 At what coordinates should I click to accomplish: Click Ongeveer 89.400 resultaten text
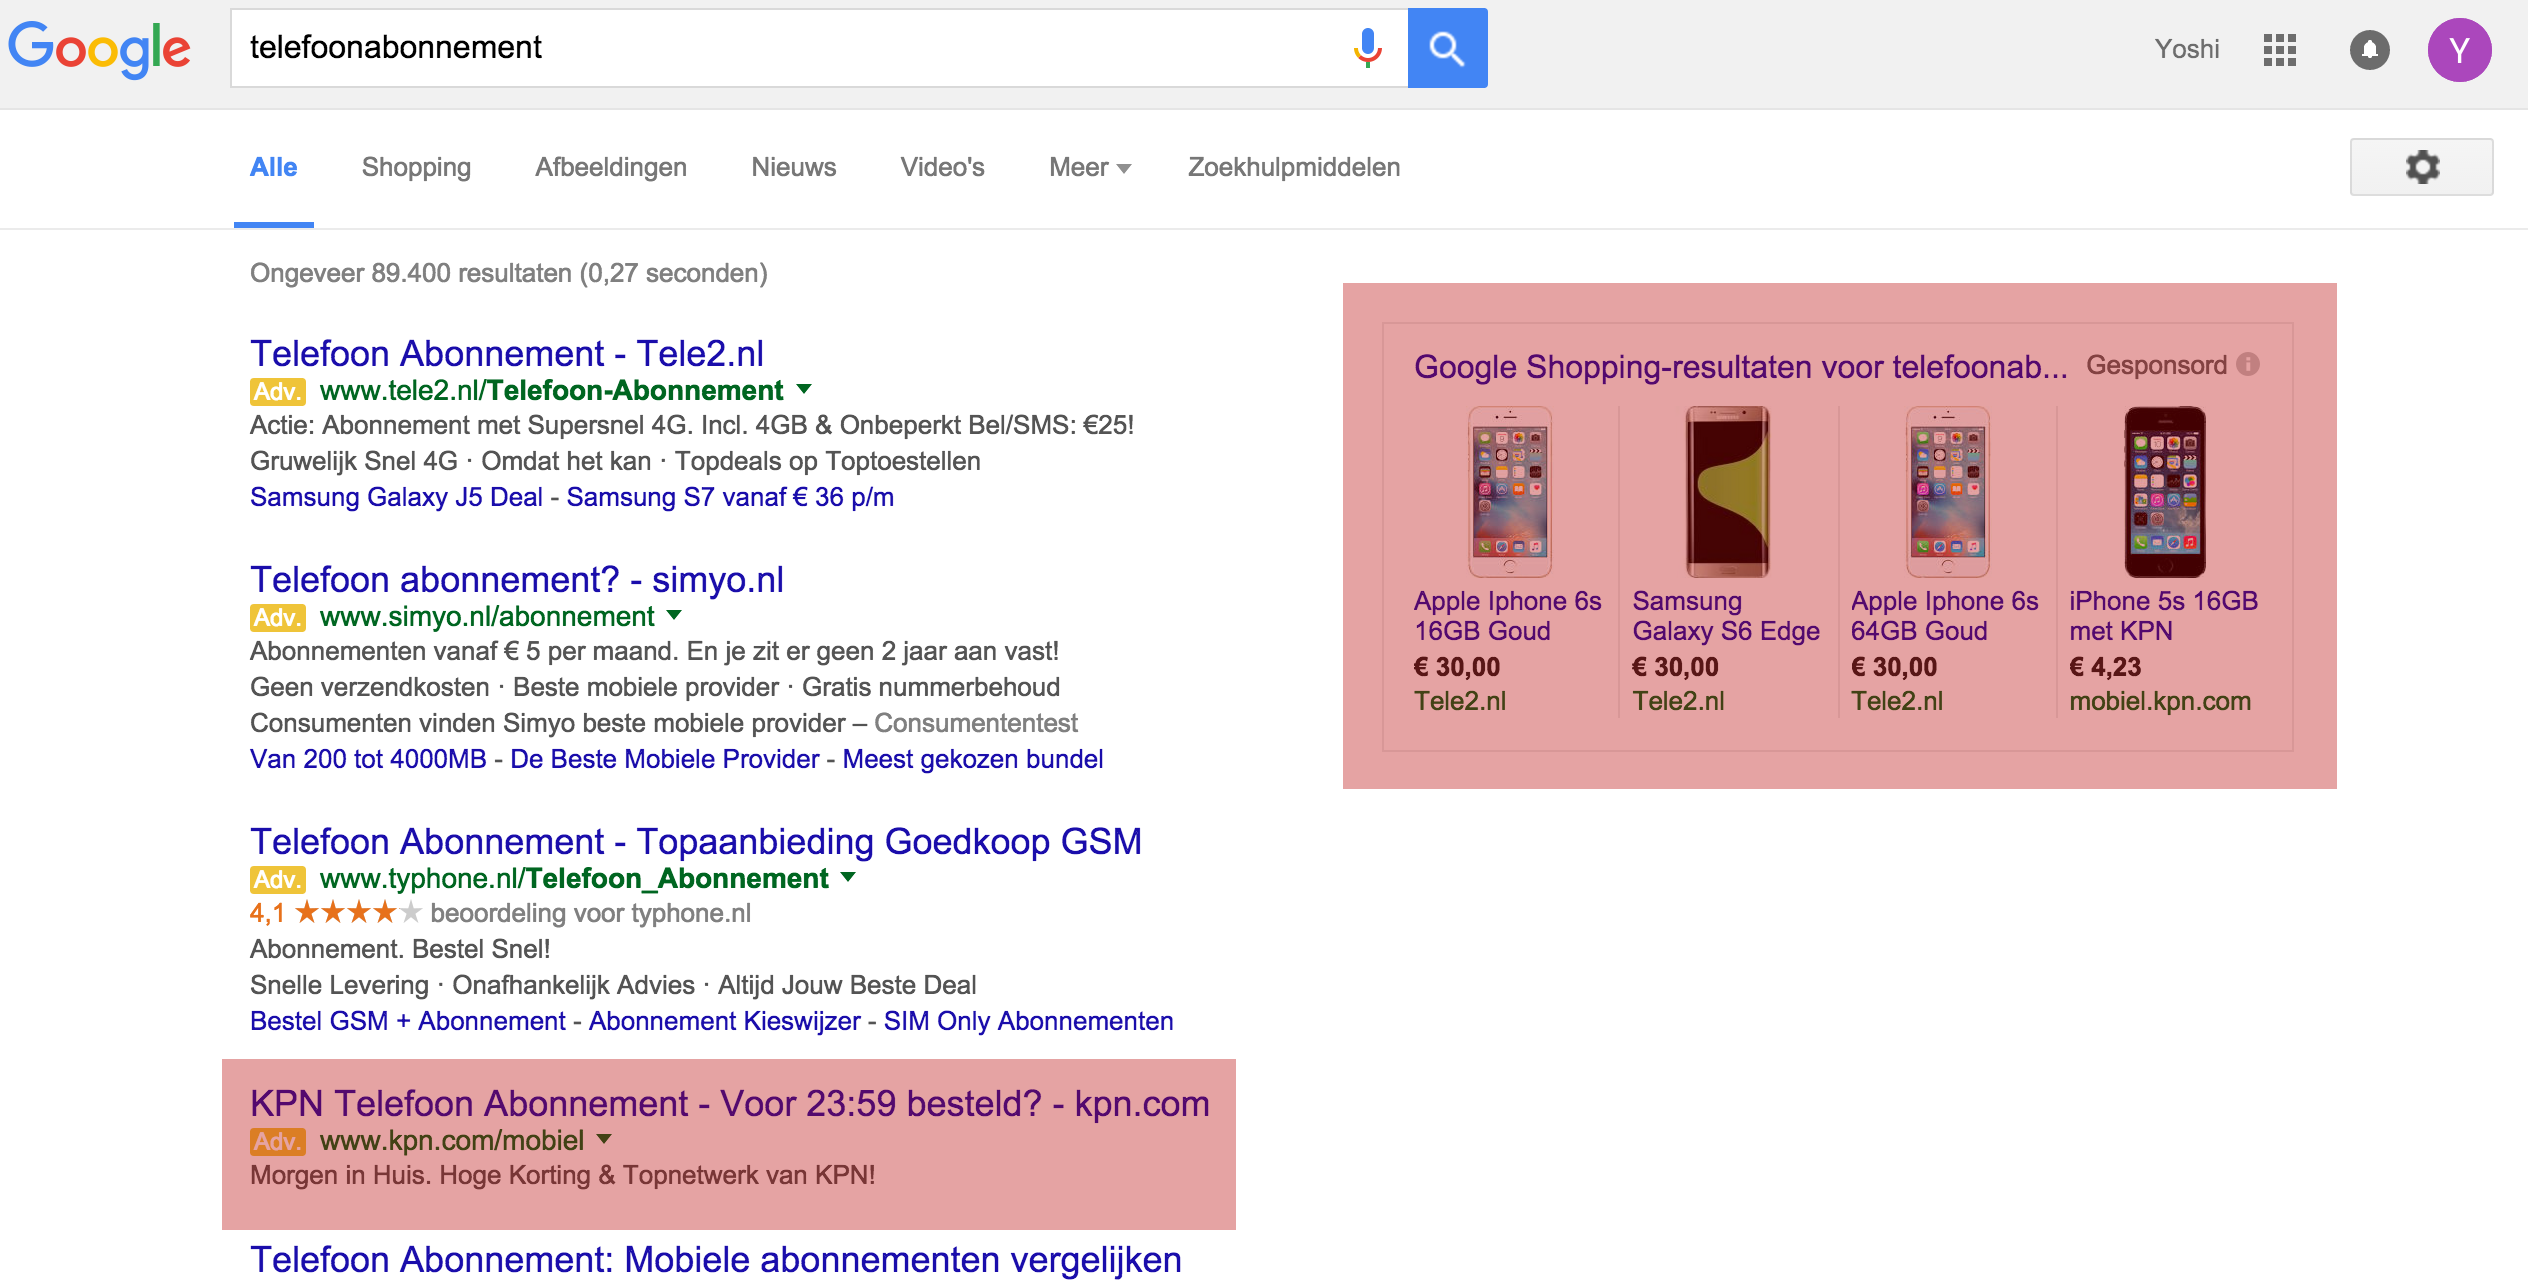[x=508, y=273]
